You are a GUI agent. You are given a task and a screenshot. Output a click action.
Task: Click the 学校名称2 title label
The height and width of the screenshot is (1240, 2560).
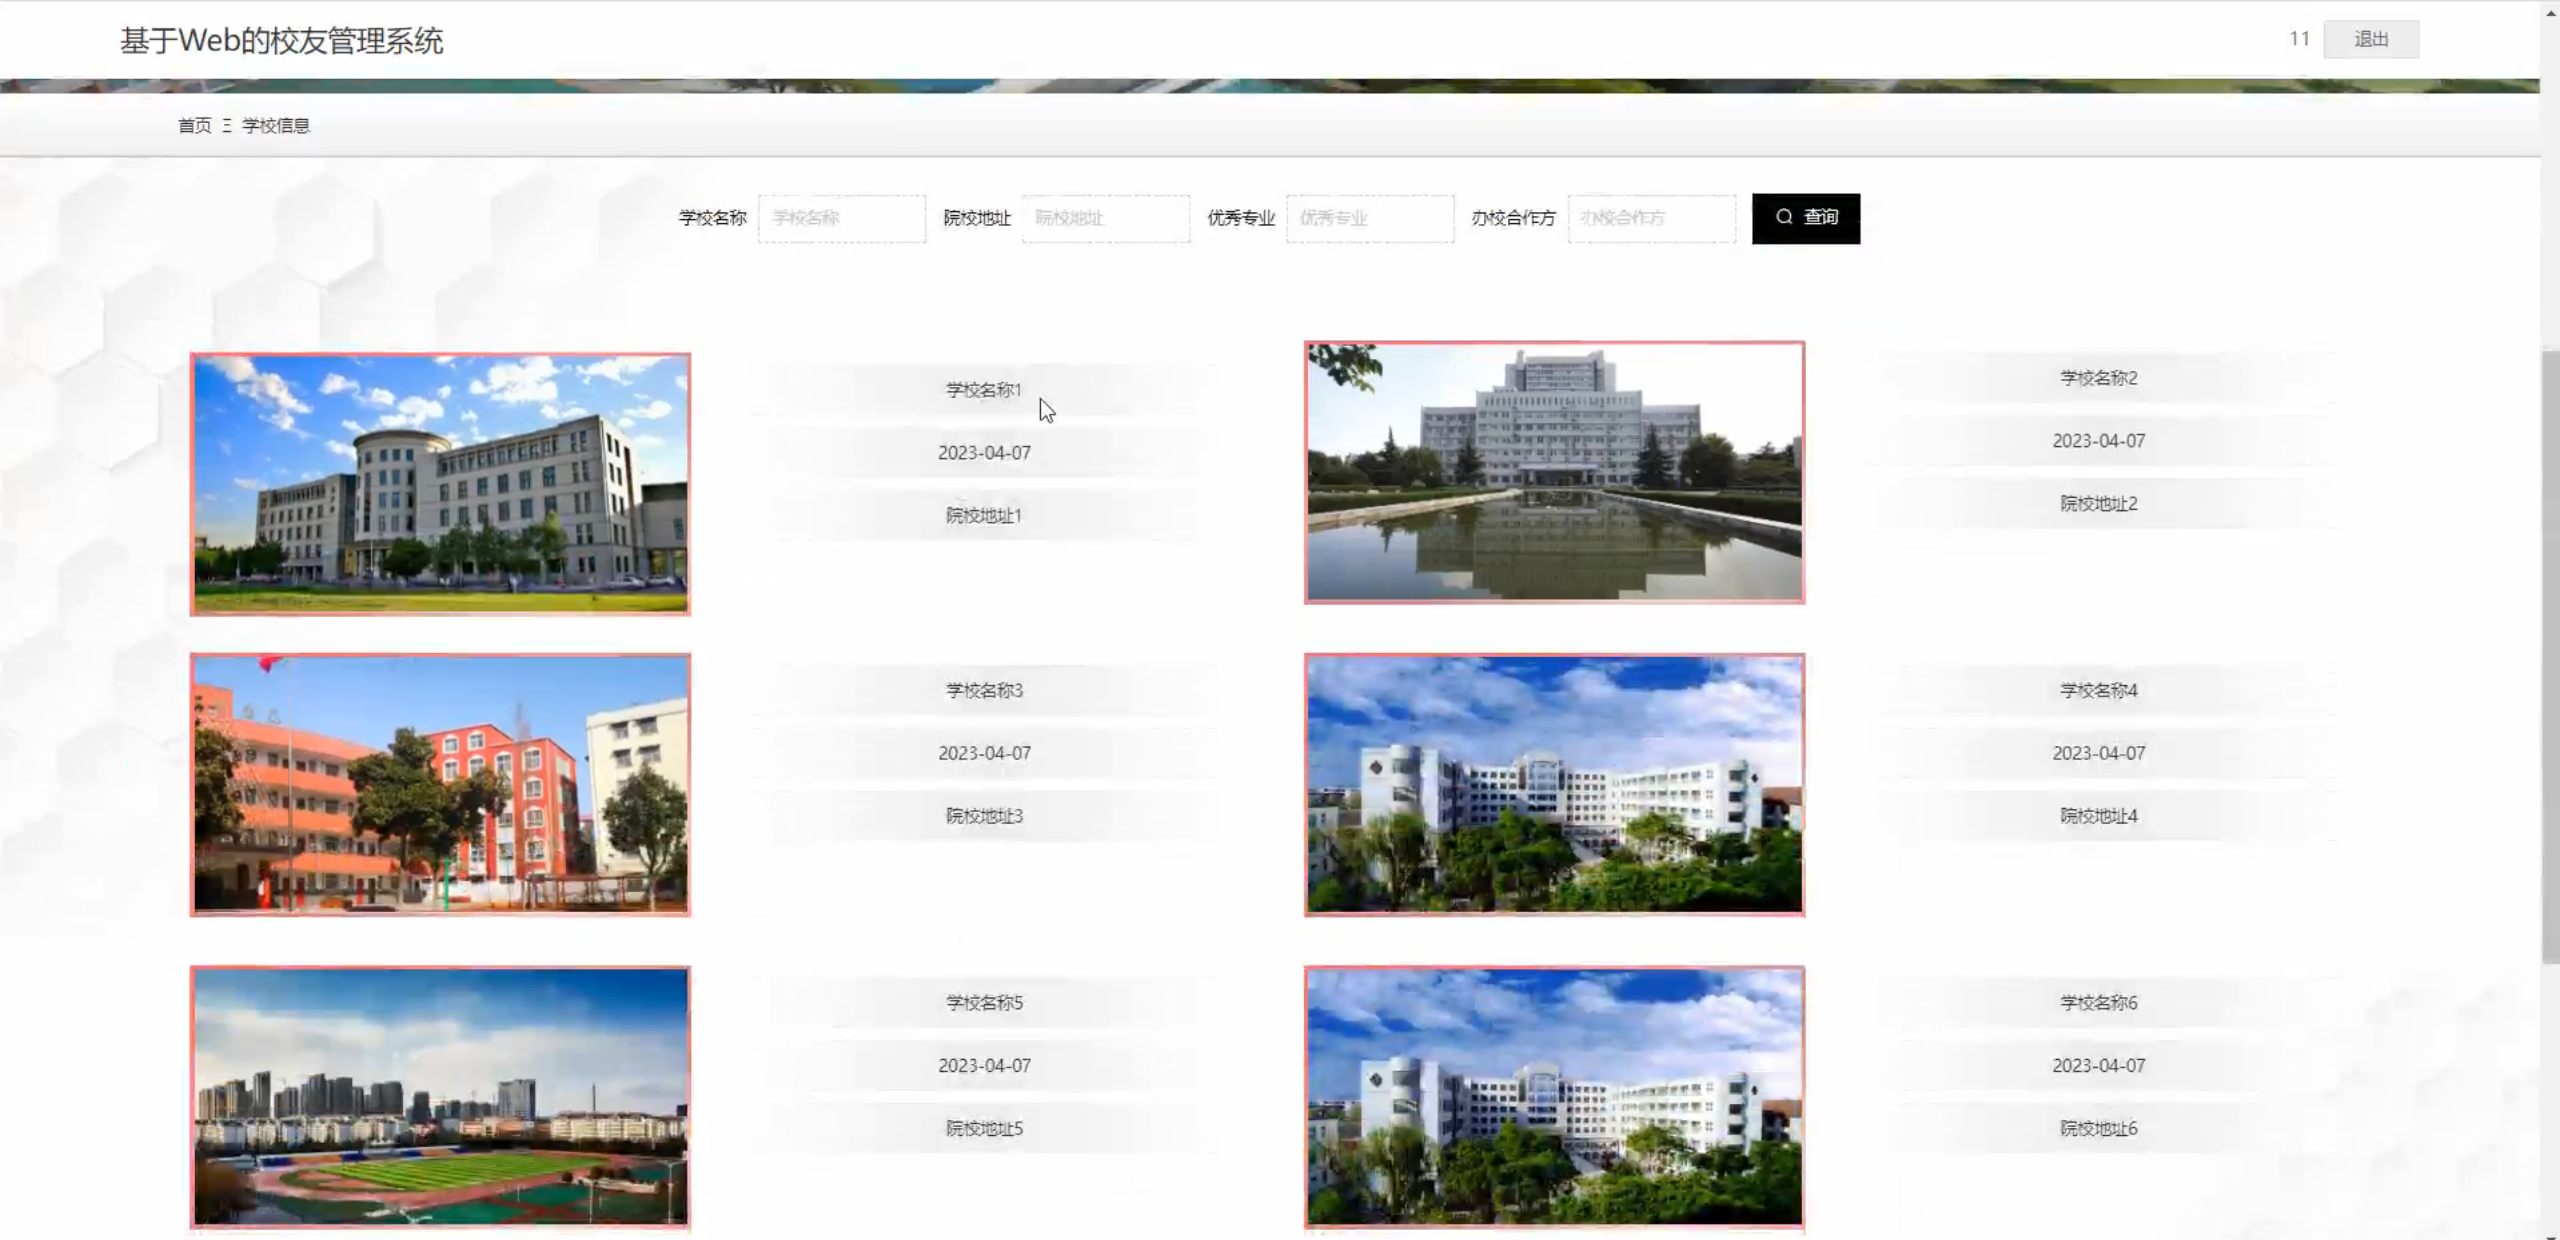point(2098,378)
